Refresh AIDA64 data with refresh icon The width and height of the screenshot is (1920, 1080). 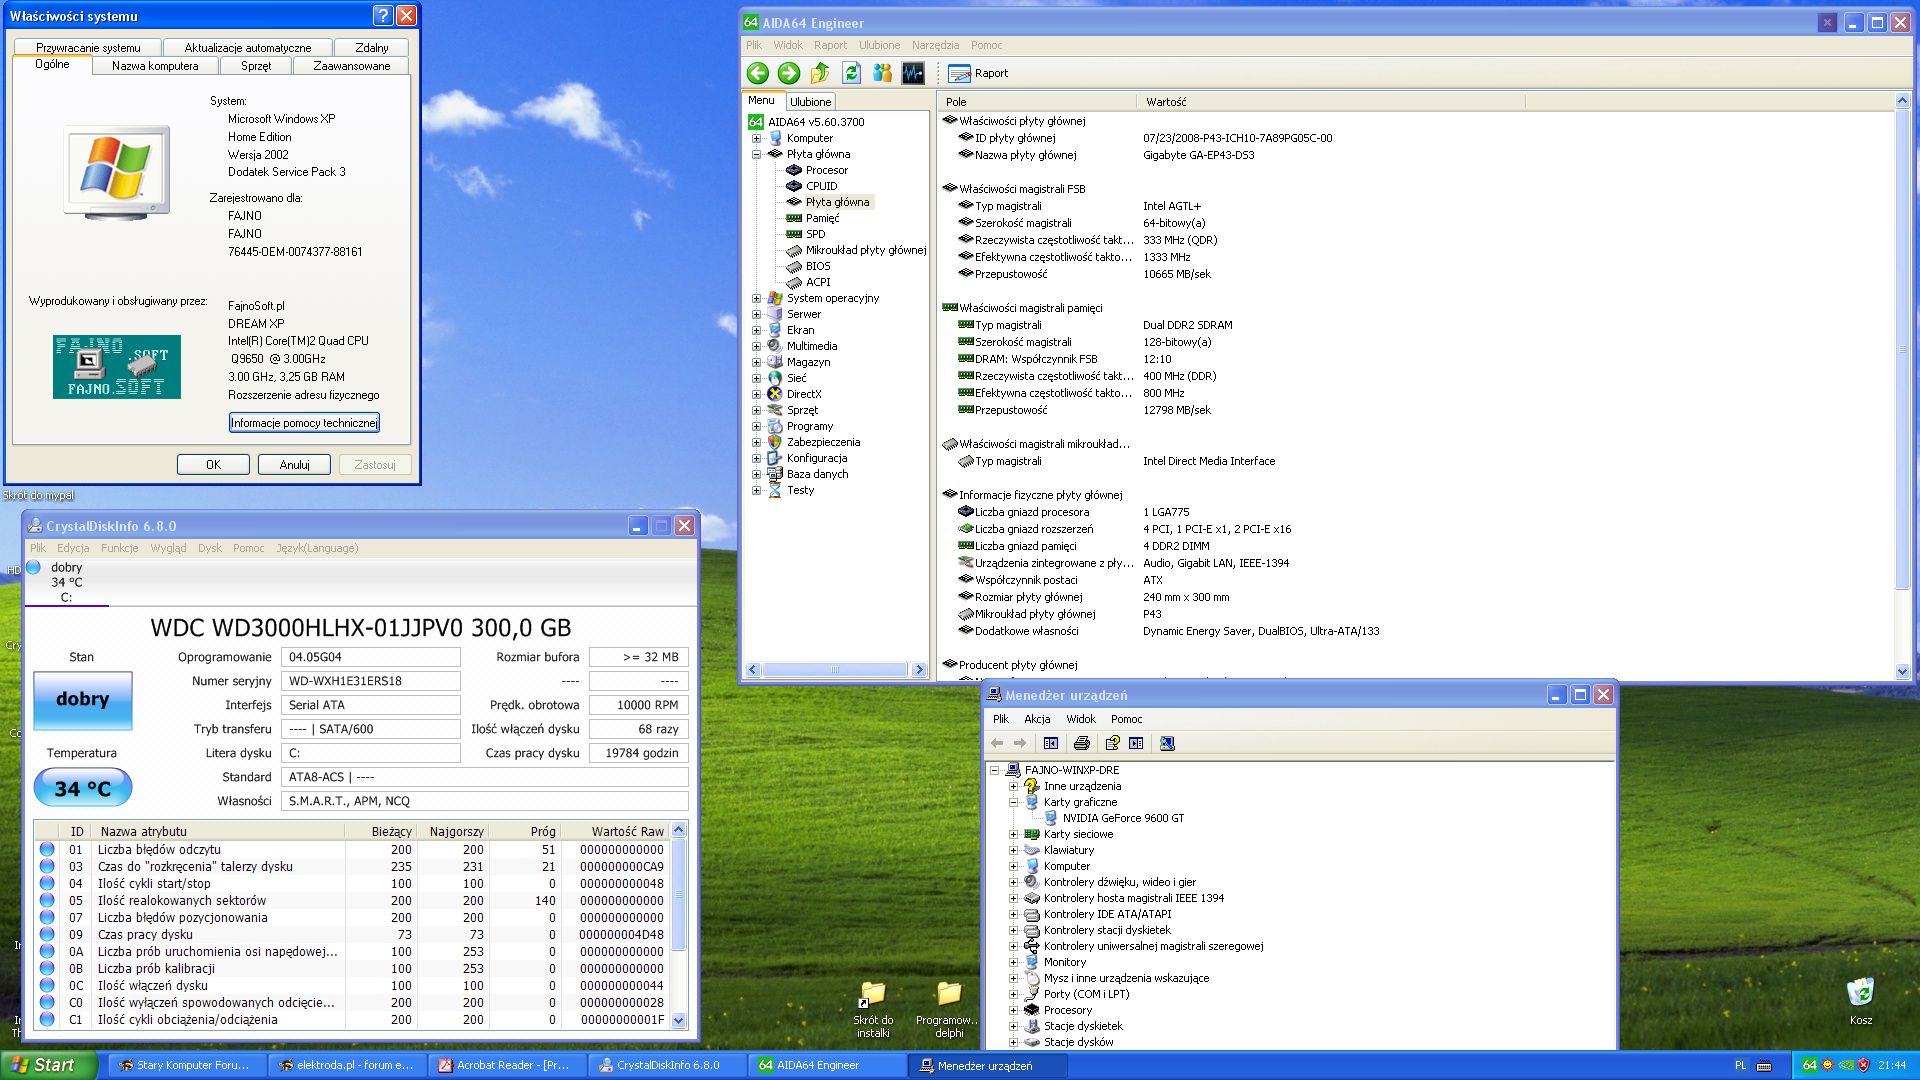(851, 73)
